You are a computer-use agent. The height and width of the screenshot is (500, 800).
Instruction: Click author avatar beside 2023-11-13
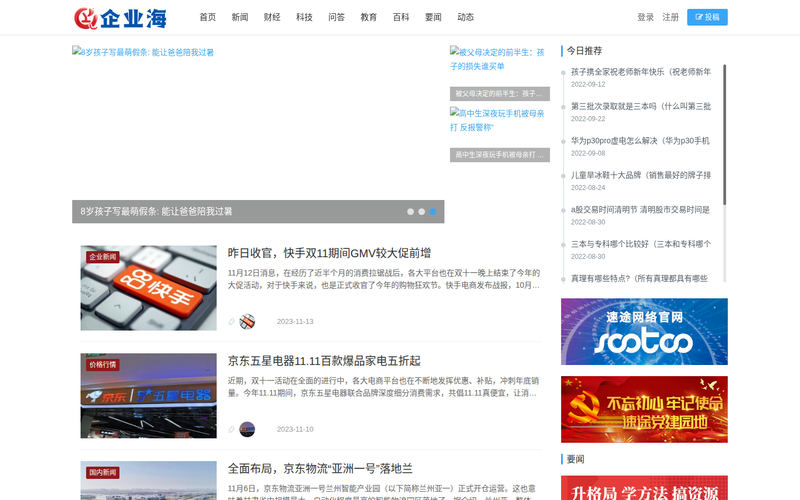coord(247,321)
